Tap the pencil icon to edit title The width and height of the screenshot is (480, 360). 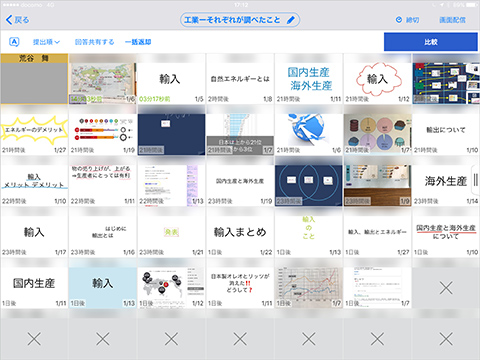tap(291, 20)
